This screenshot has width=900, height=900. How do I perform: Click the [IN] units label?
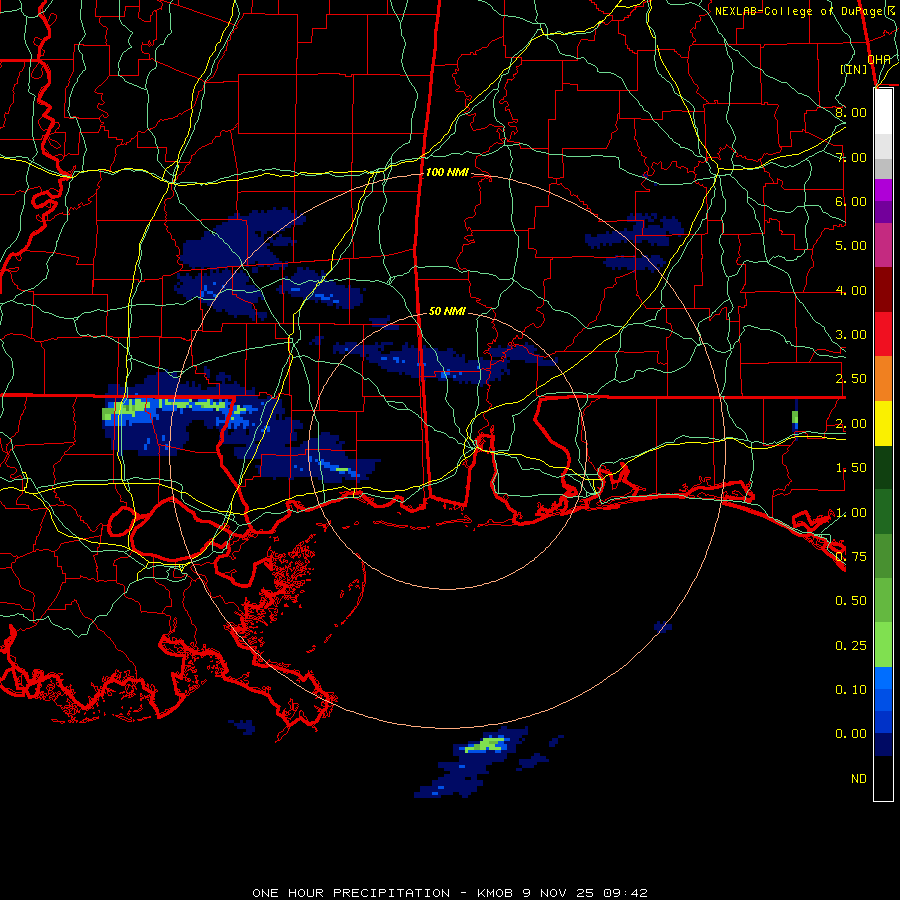coord(854,69)
